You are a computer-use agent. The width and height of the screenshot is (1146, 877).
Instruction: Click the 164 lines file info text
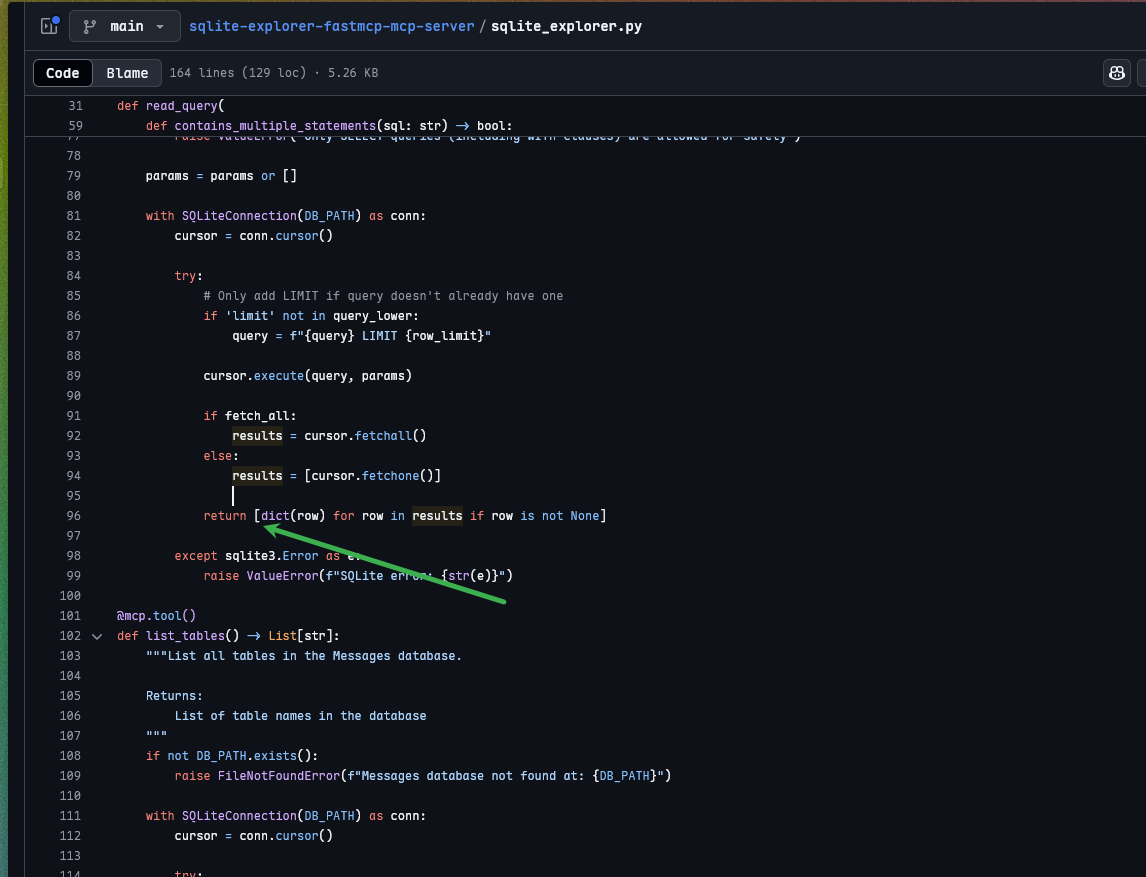click(x=274, y=73)
